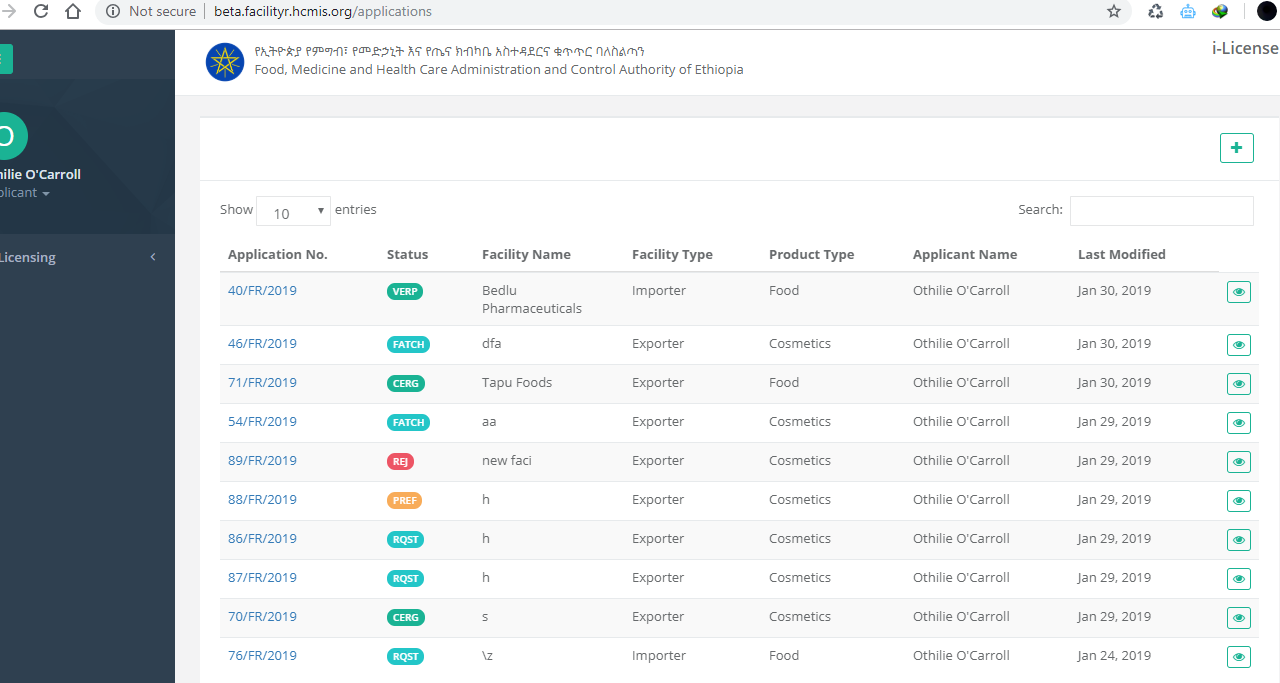Click the PREF status badge for 88/FR/2019

[x=405, y=501]
